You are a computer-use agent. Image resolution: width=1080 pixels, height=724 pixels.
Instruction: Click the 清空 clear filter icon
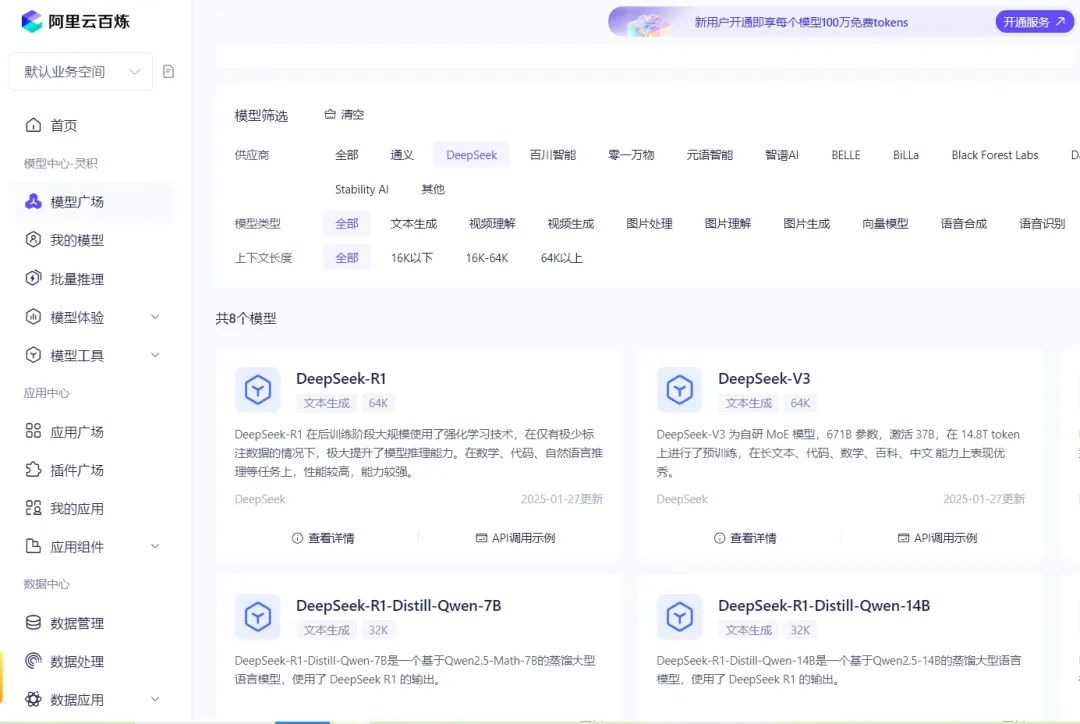tap(330, 114)
